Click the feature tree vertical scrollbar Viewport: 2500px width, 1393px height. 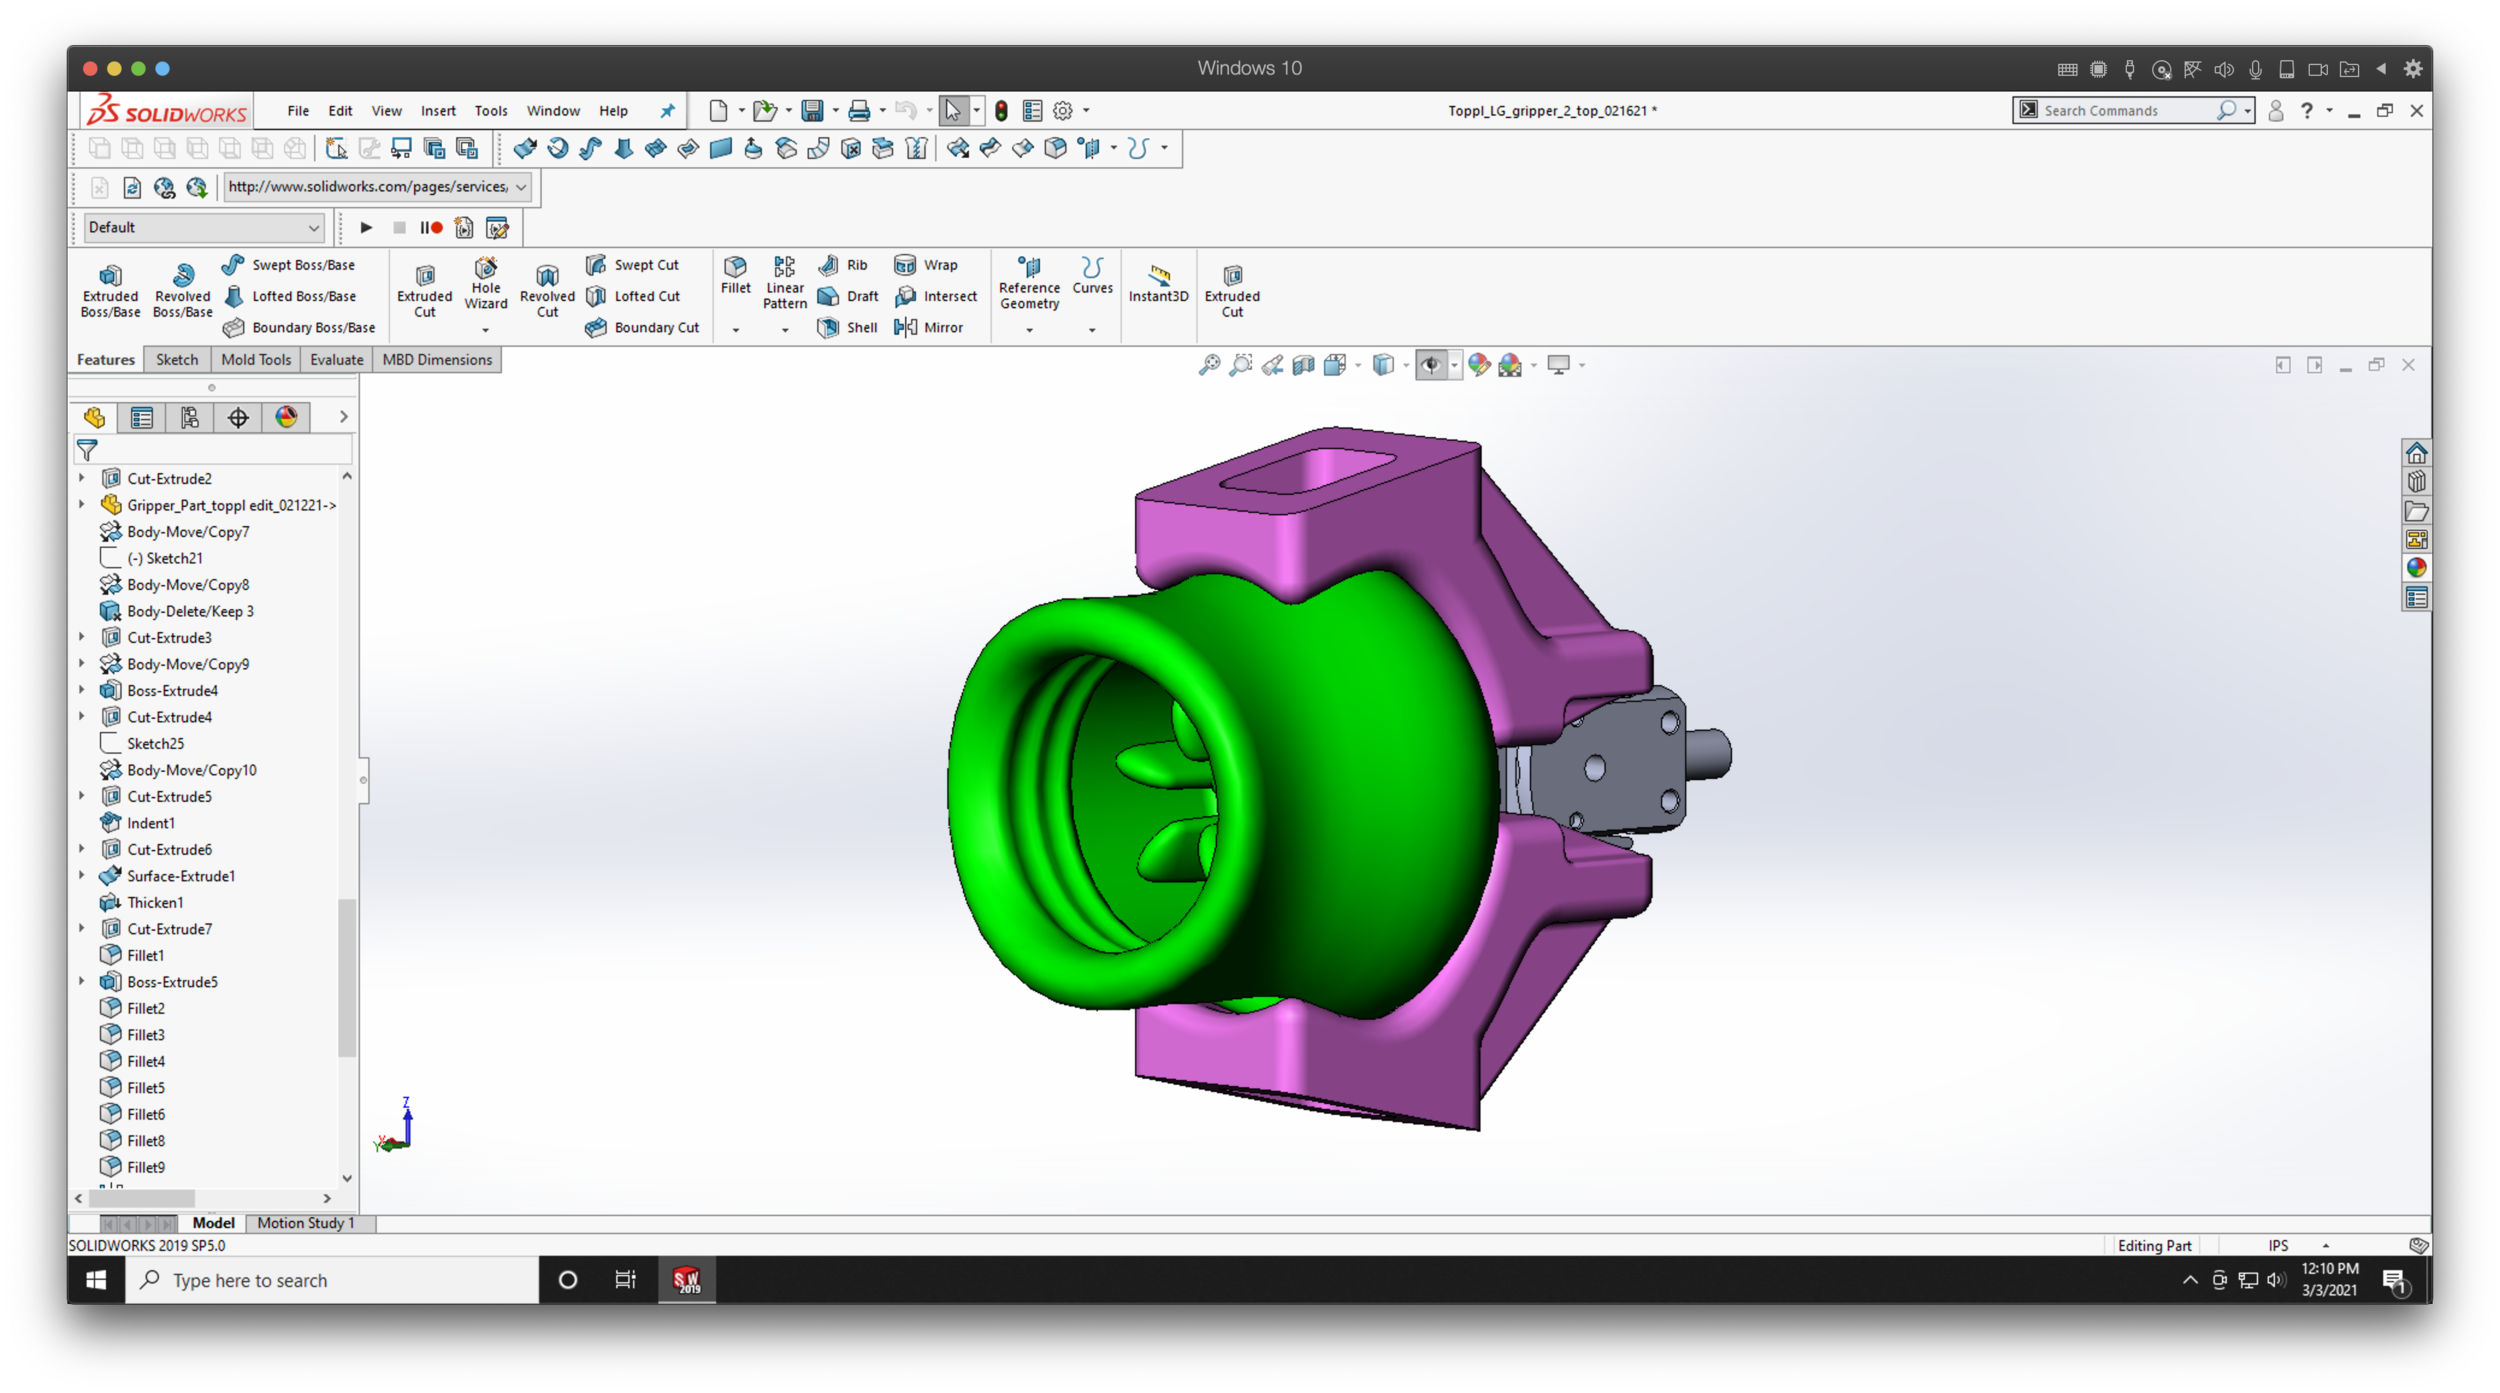tap(347, 978)
